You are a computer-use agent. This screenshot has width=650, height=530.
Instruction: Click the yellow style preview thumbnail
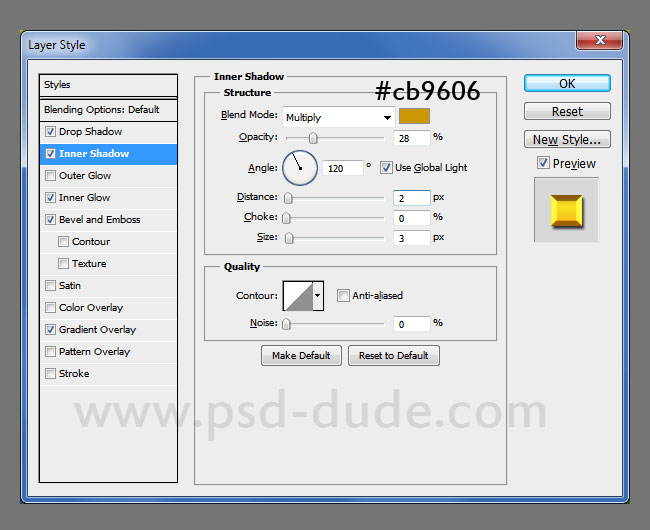click(x=566, y=210)
